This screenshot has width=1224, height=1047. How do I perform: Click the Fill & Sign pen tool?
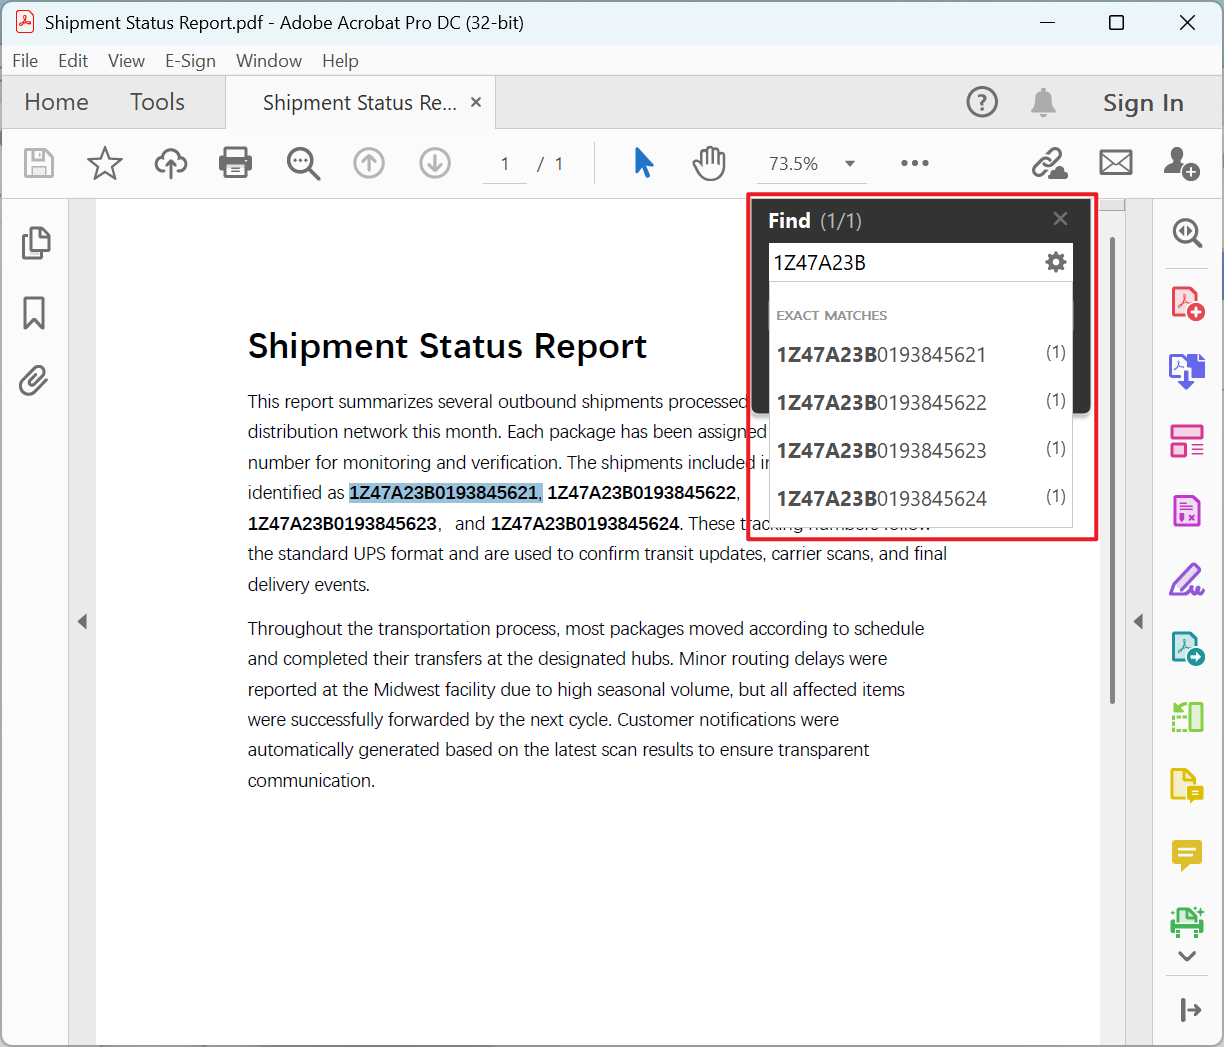[x=1186, y=579]
